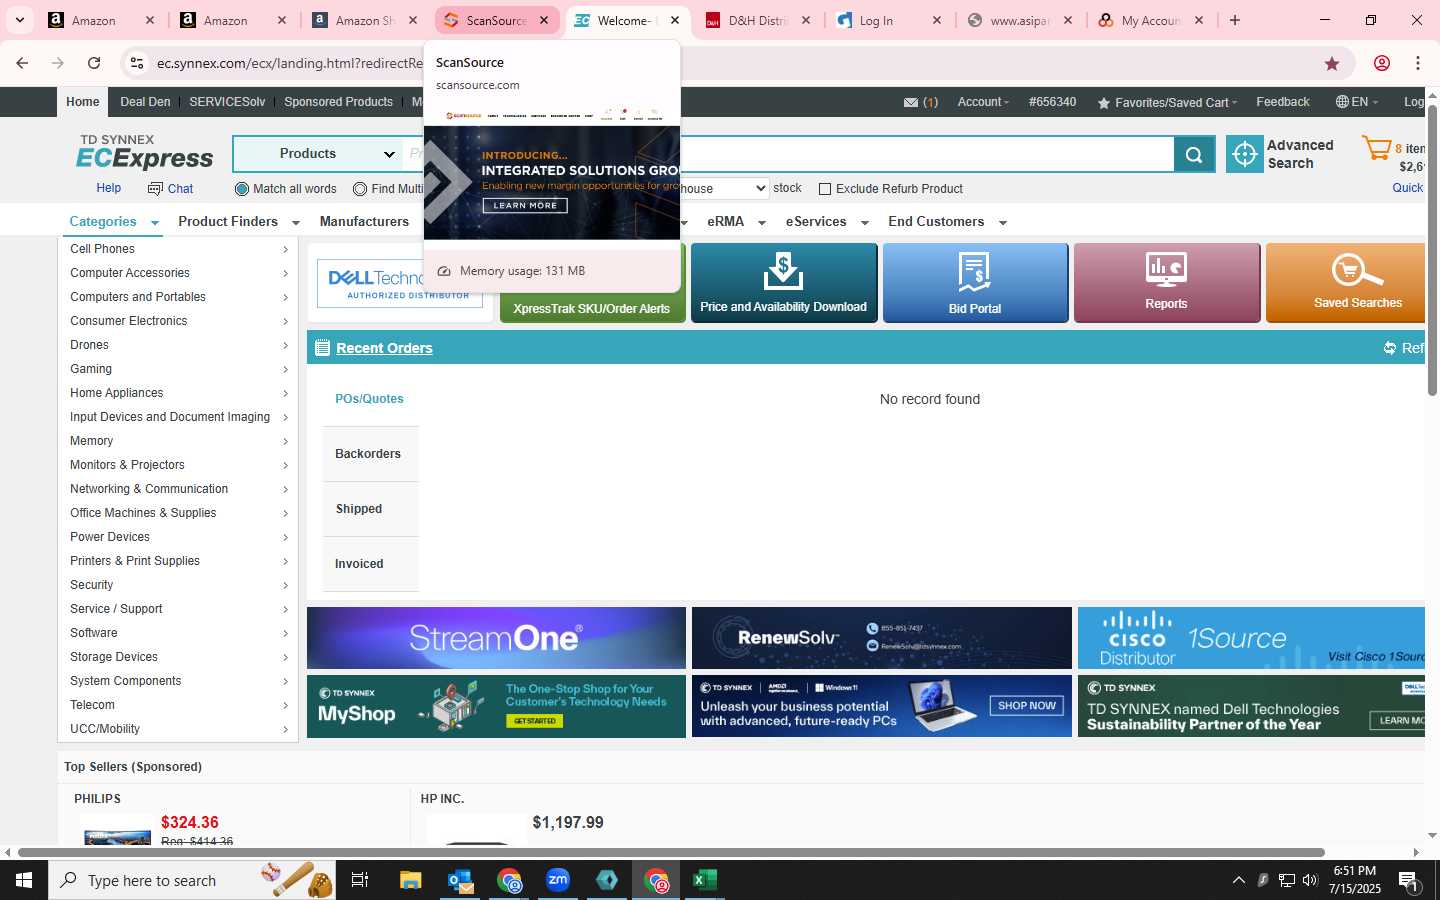Select Match all words radio button

[241, 189]
